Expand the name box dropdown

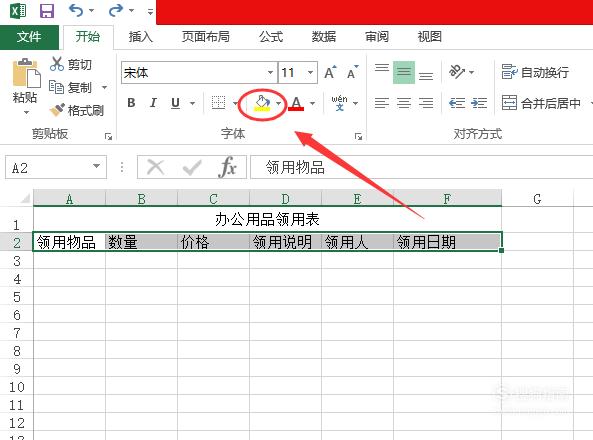pos(97,166)
